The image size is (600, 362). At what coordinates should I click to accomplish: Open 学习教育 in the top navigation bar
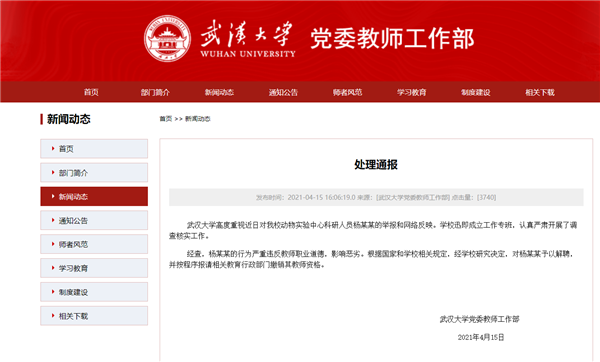(x=411, y=92)
